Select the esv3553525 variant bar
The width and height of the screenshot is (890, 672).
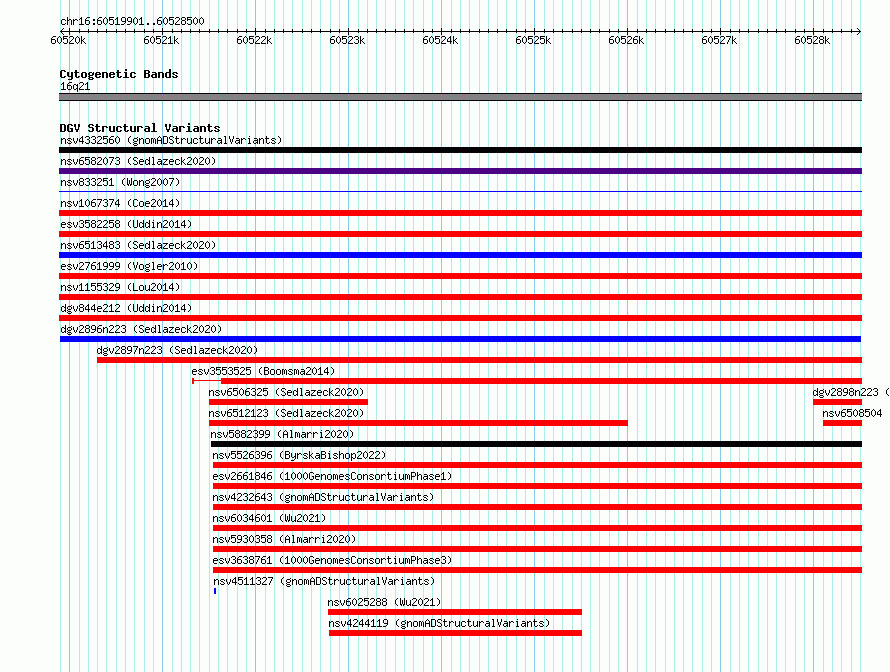click(x=527, y=381)
